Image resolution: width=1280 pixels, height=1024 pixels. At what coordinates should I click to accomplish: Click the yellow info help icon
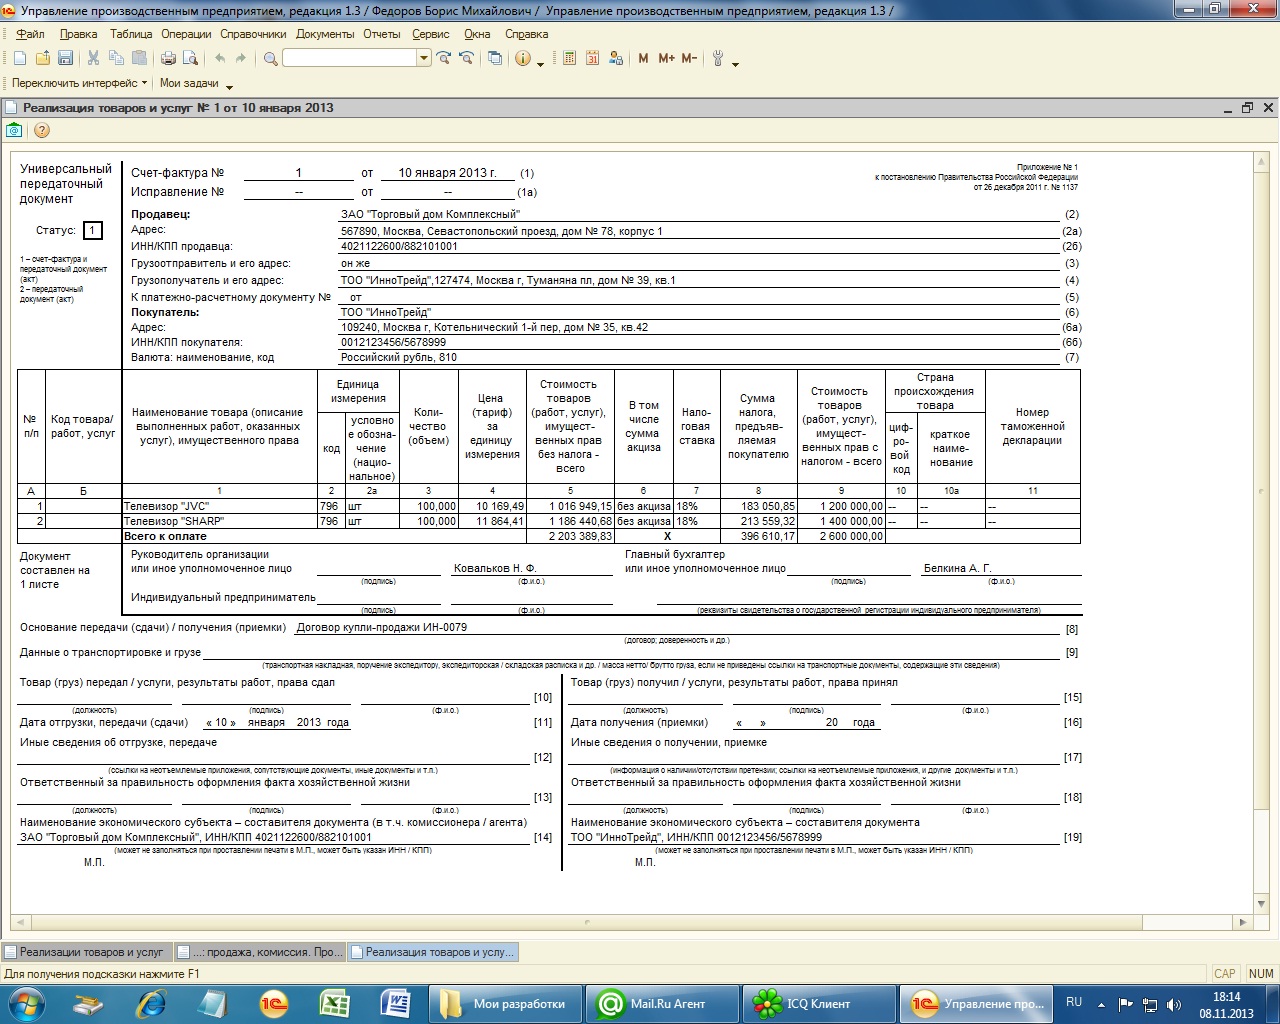point(523,59)
